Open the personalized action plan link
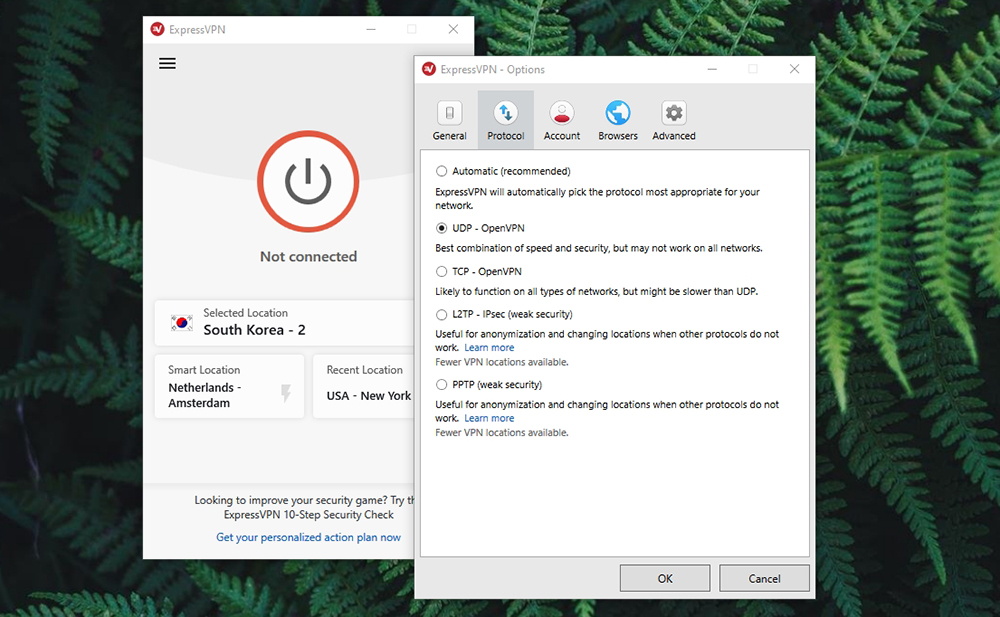This screenshot has width=1000, height=617. tap(309, 537)
